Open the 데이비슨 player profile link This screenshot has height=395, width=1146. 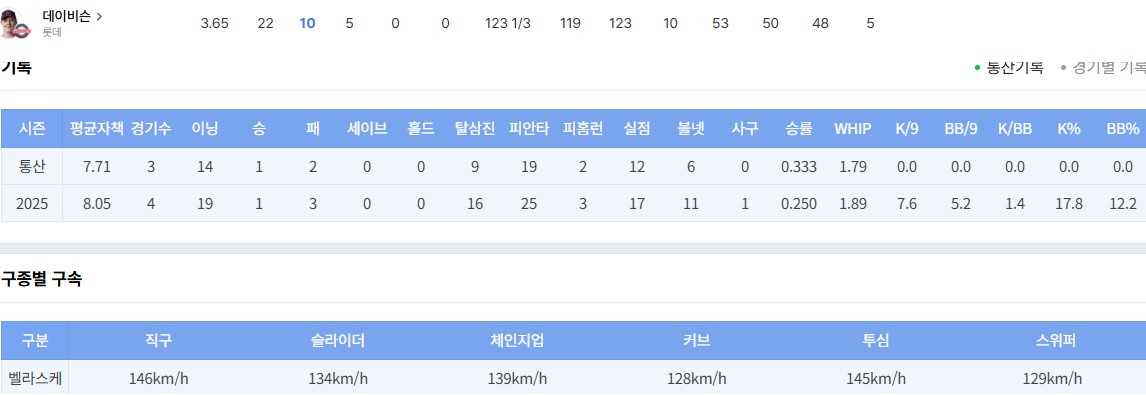pos(67,16)
